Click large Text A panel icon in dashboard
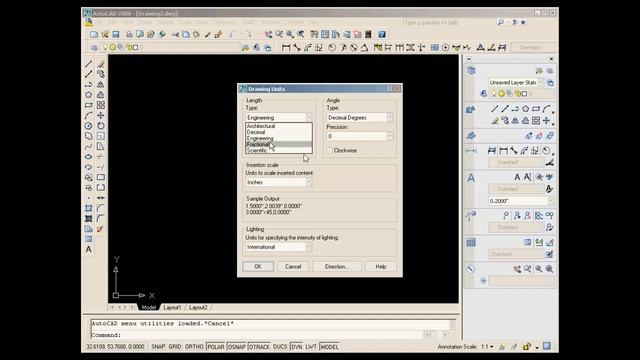 471,178
